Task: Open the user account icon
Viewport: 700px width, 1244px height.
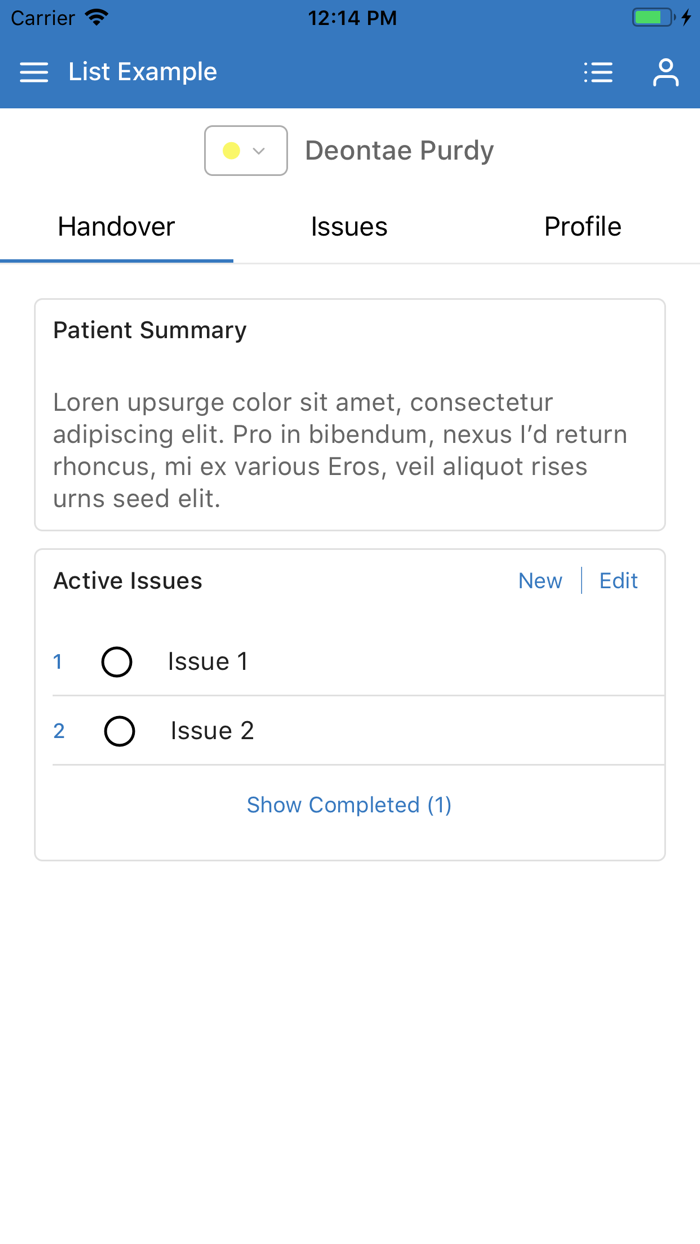Action: (x=666, y=72)
